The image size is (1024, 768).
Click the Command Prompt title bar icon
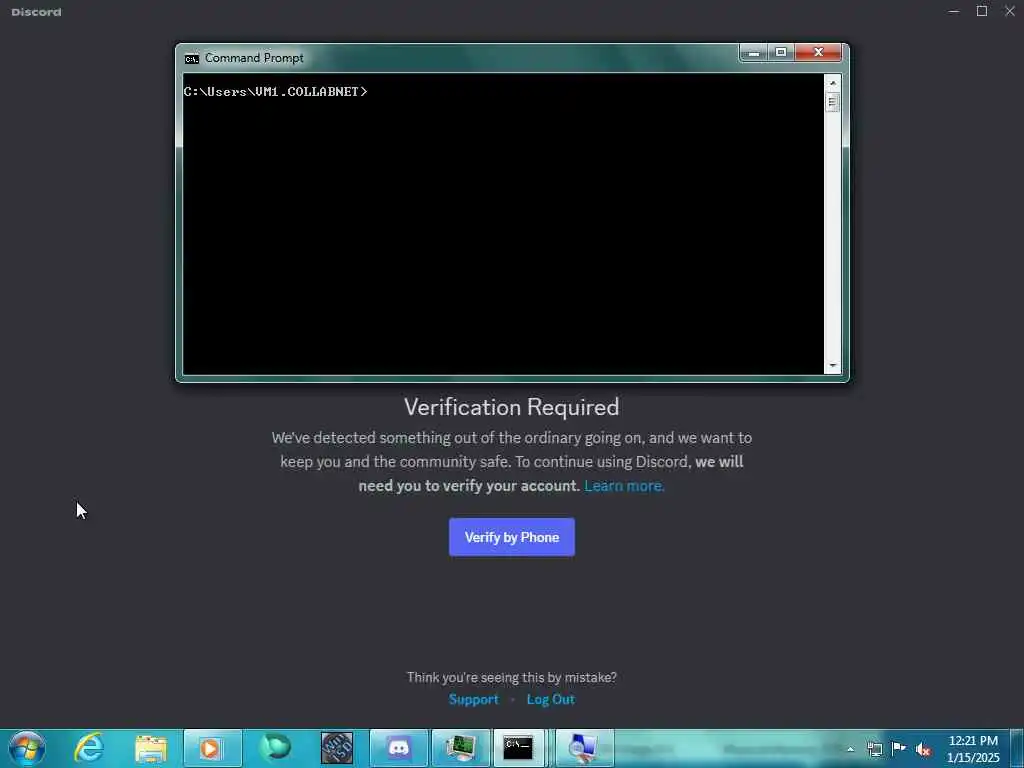(191, 59)
